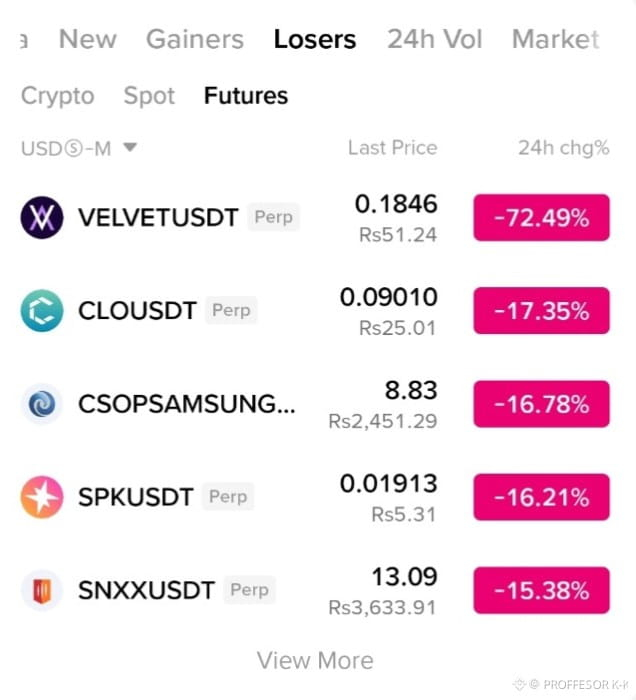Open the Market tab
Screen dimensions: 636x700
[x=556, y=39]
